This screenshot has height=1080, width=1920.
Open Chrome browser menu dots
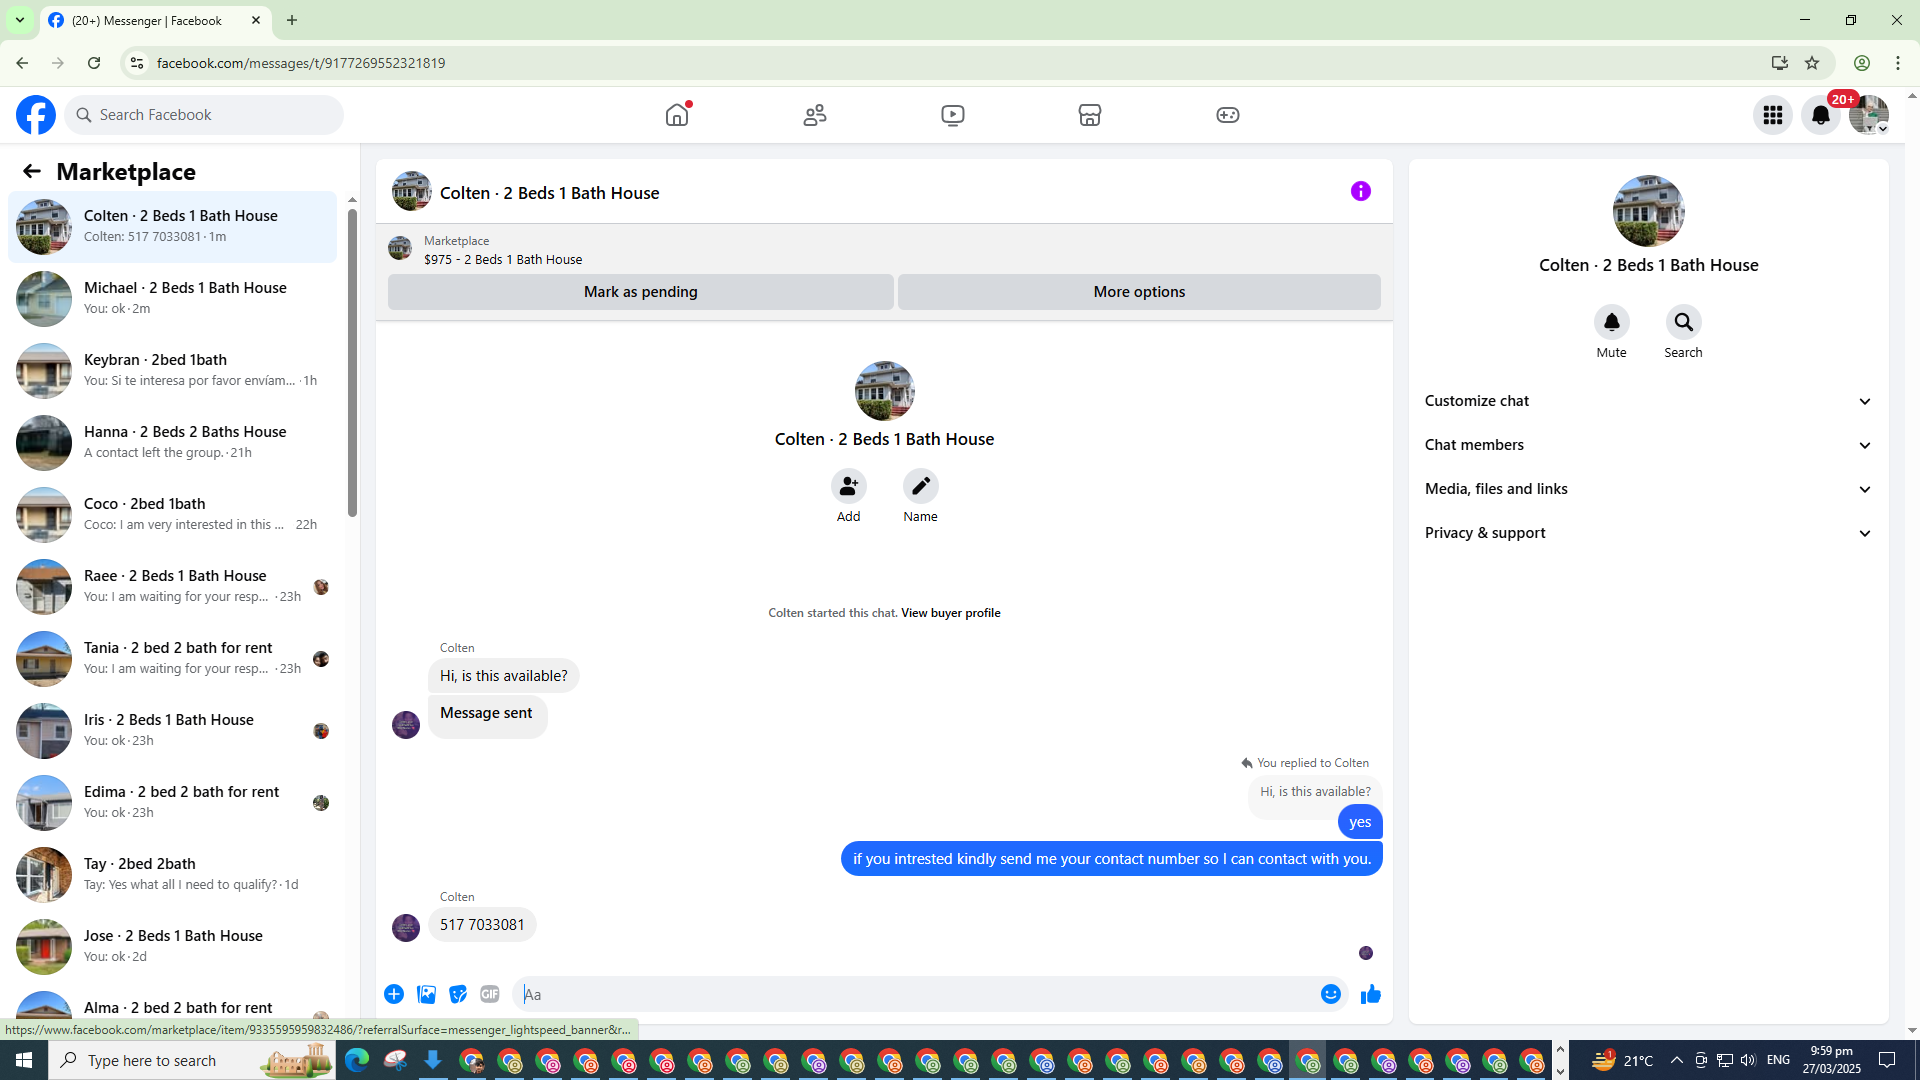pyautogui.click(x=1898, y=63)
